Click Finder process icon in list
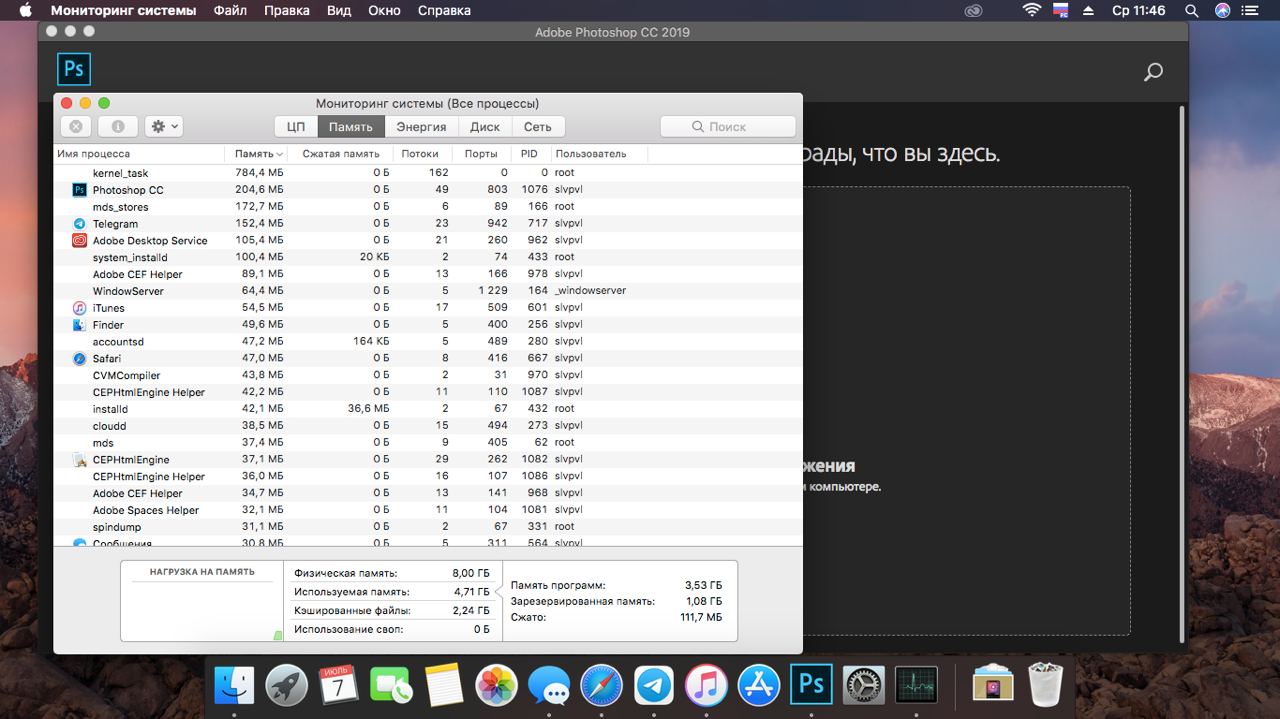The height and width of the screenshot is (719, 1280). pos(80,325)
